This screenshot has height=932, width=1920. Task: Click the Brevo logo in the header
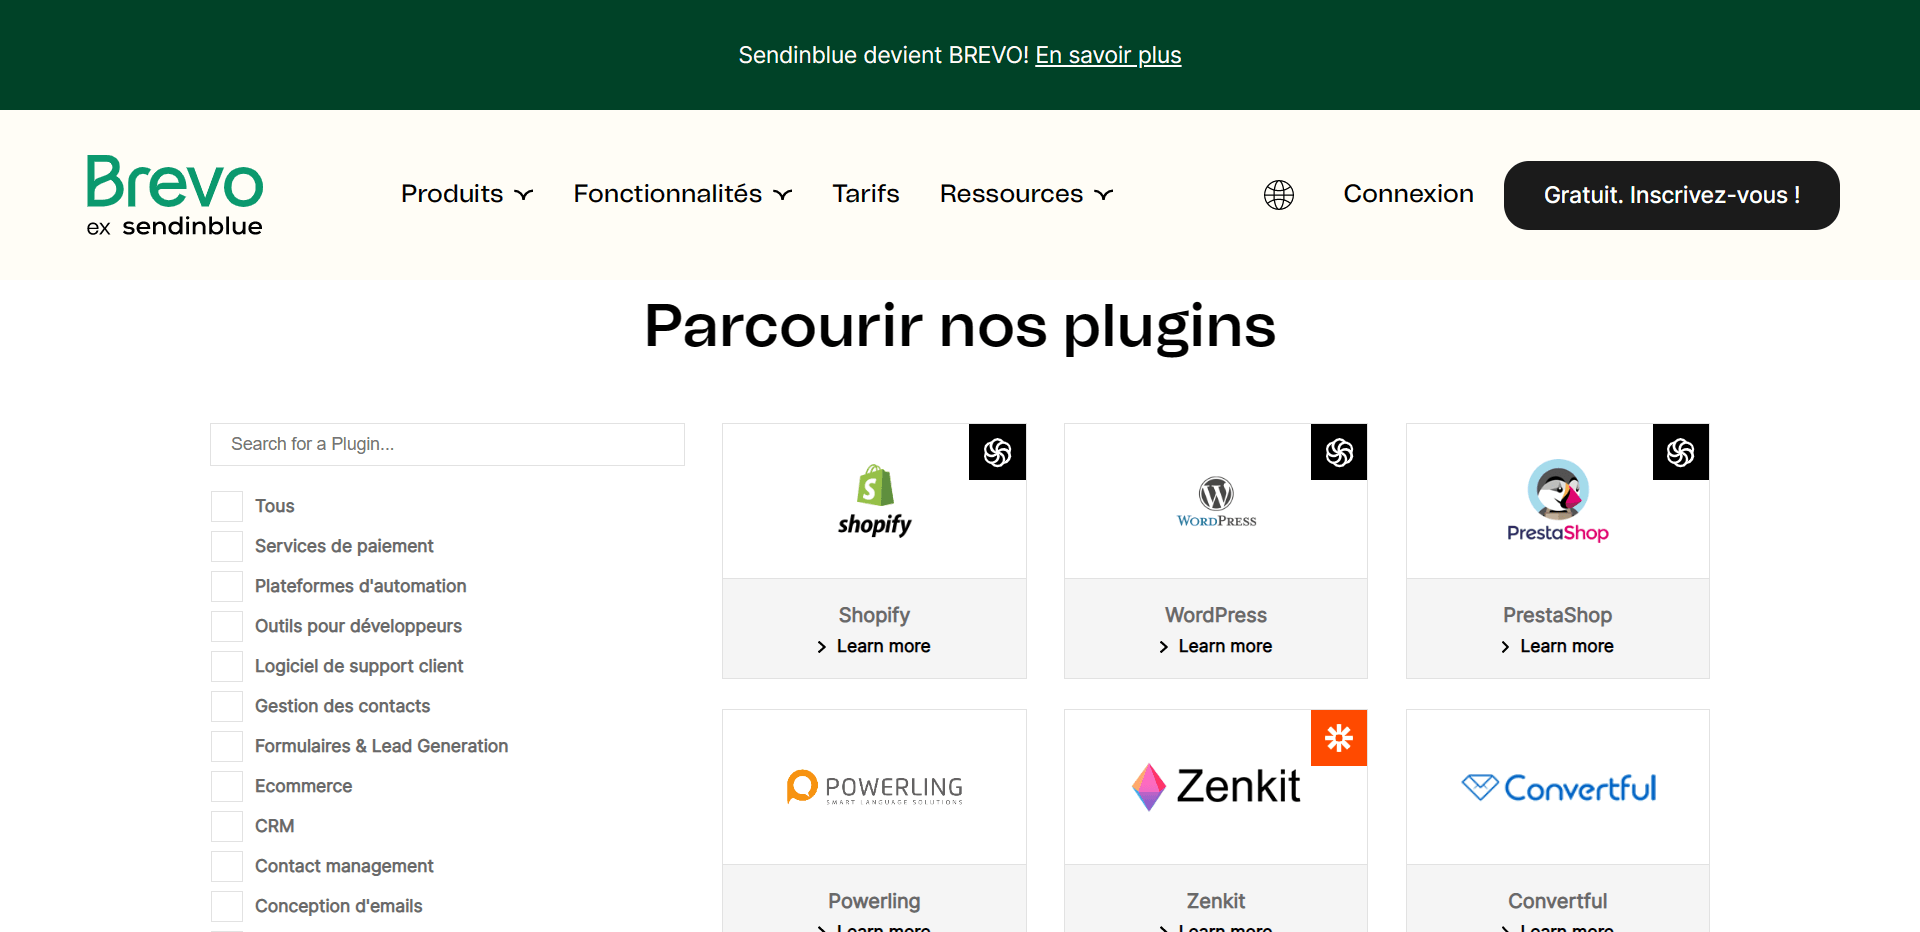[175, 195]
